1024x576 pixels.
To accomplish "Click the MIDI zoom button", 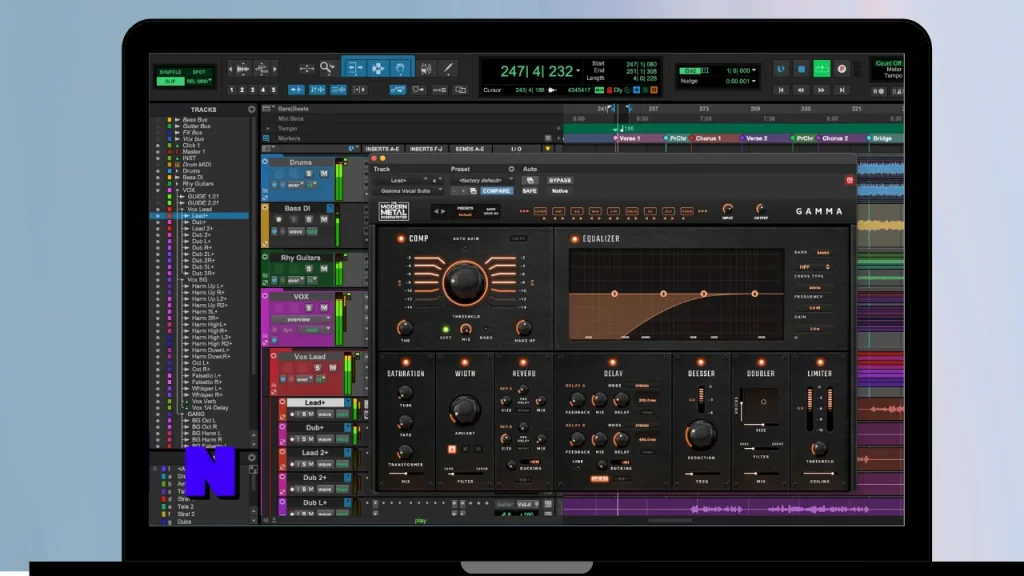I will tap(262, 69).
